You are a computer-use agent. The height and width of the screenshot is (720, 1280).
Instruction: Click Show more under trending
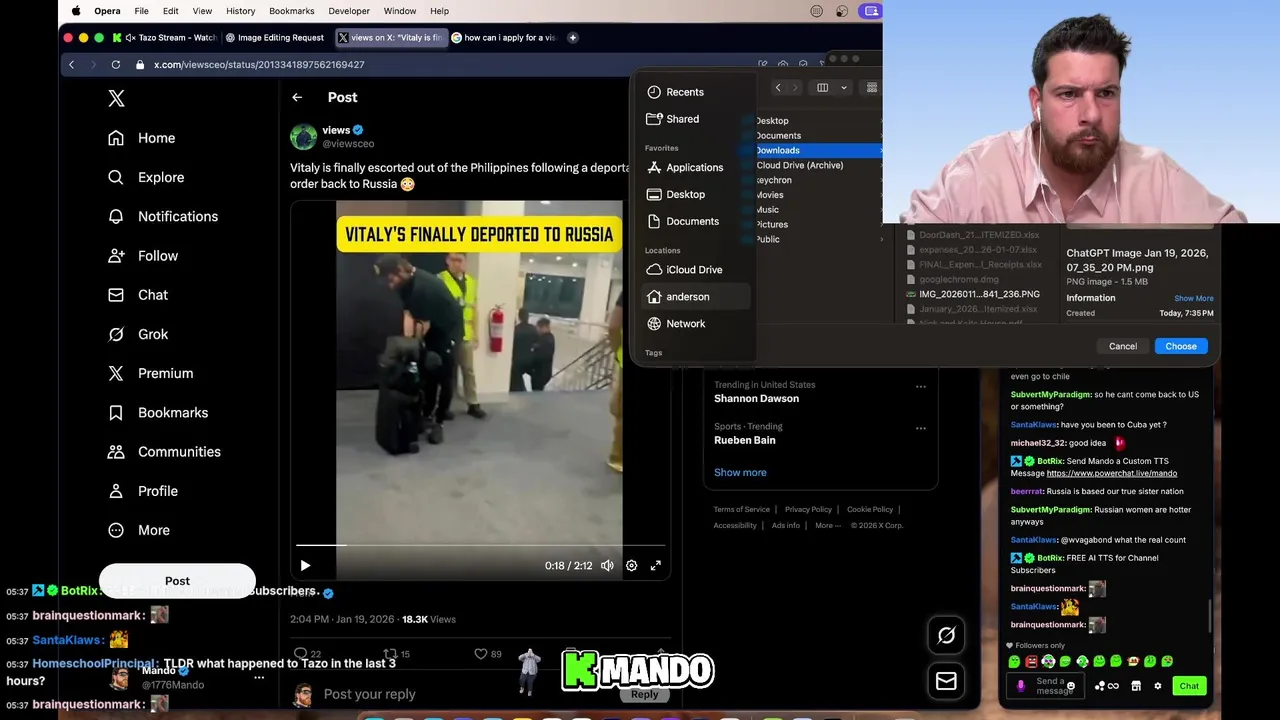click(x=740, y=472)
